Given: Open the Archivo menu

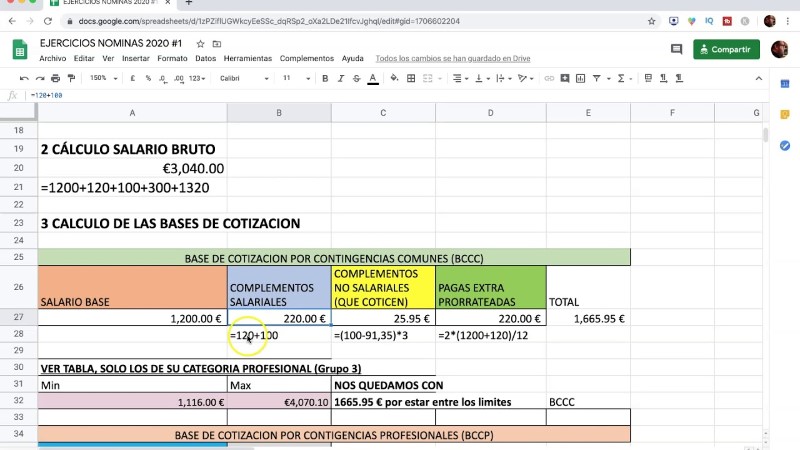Looking at the screenshot, I should [x=53, y=59].
